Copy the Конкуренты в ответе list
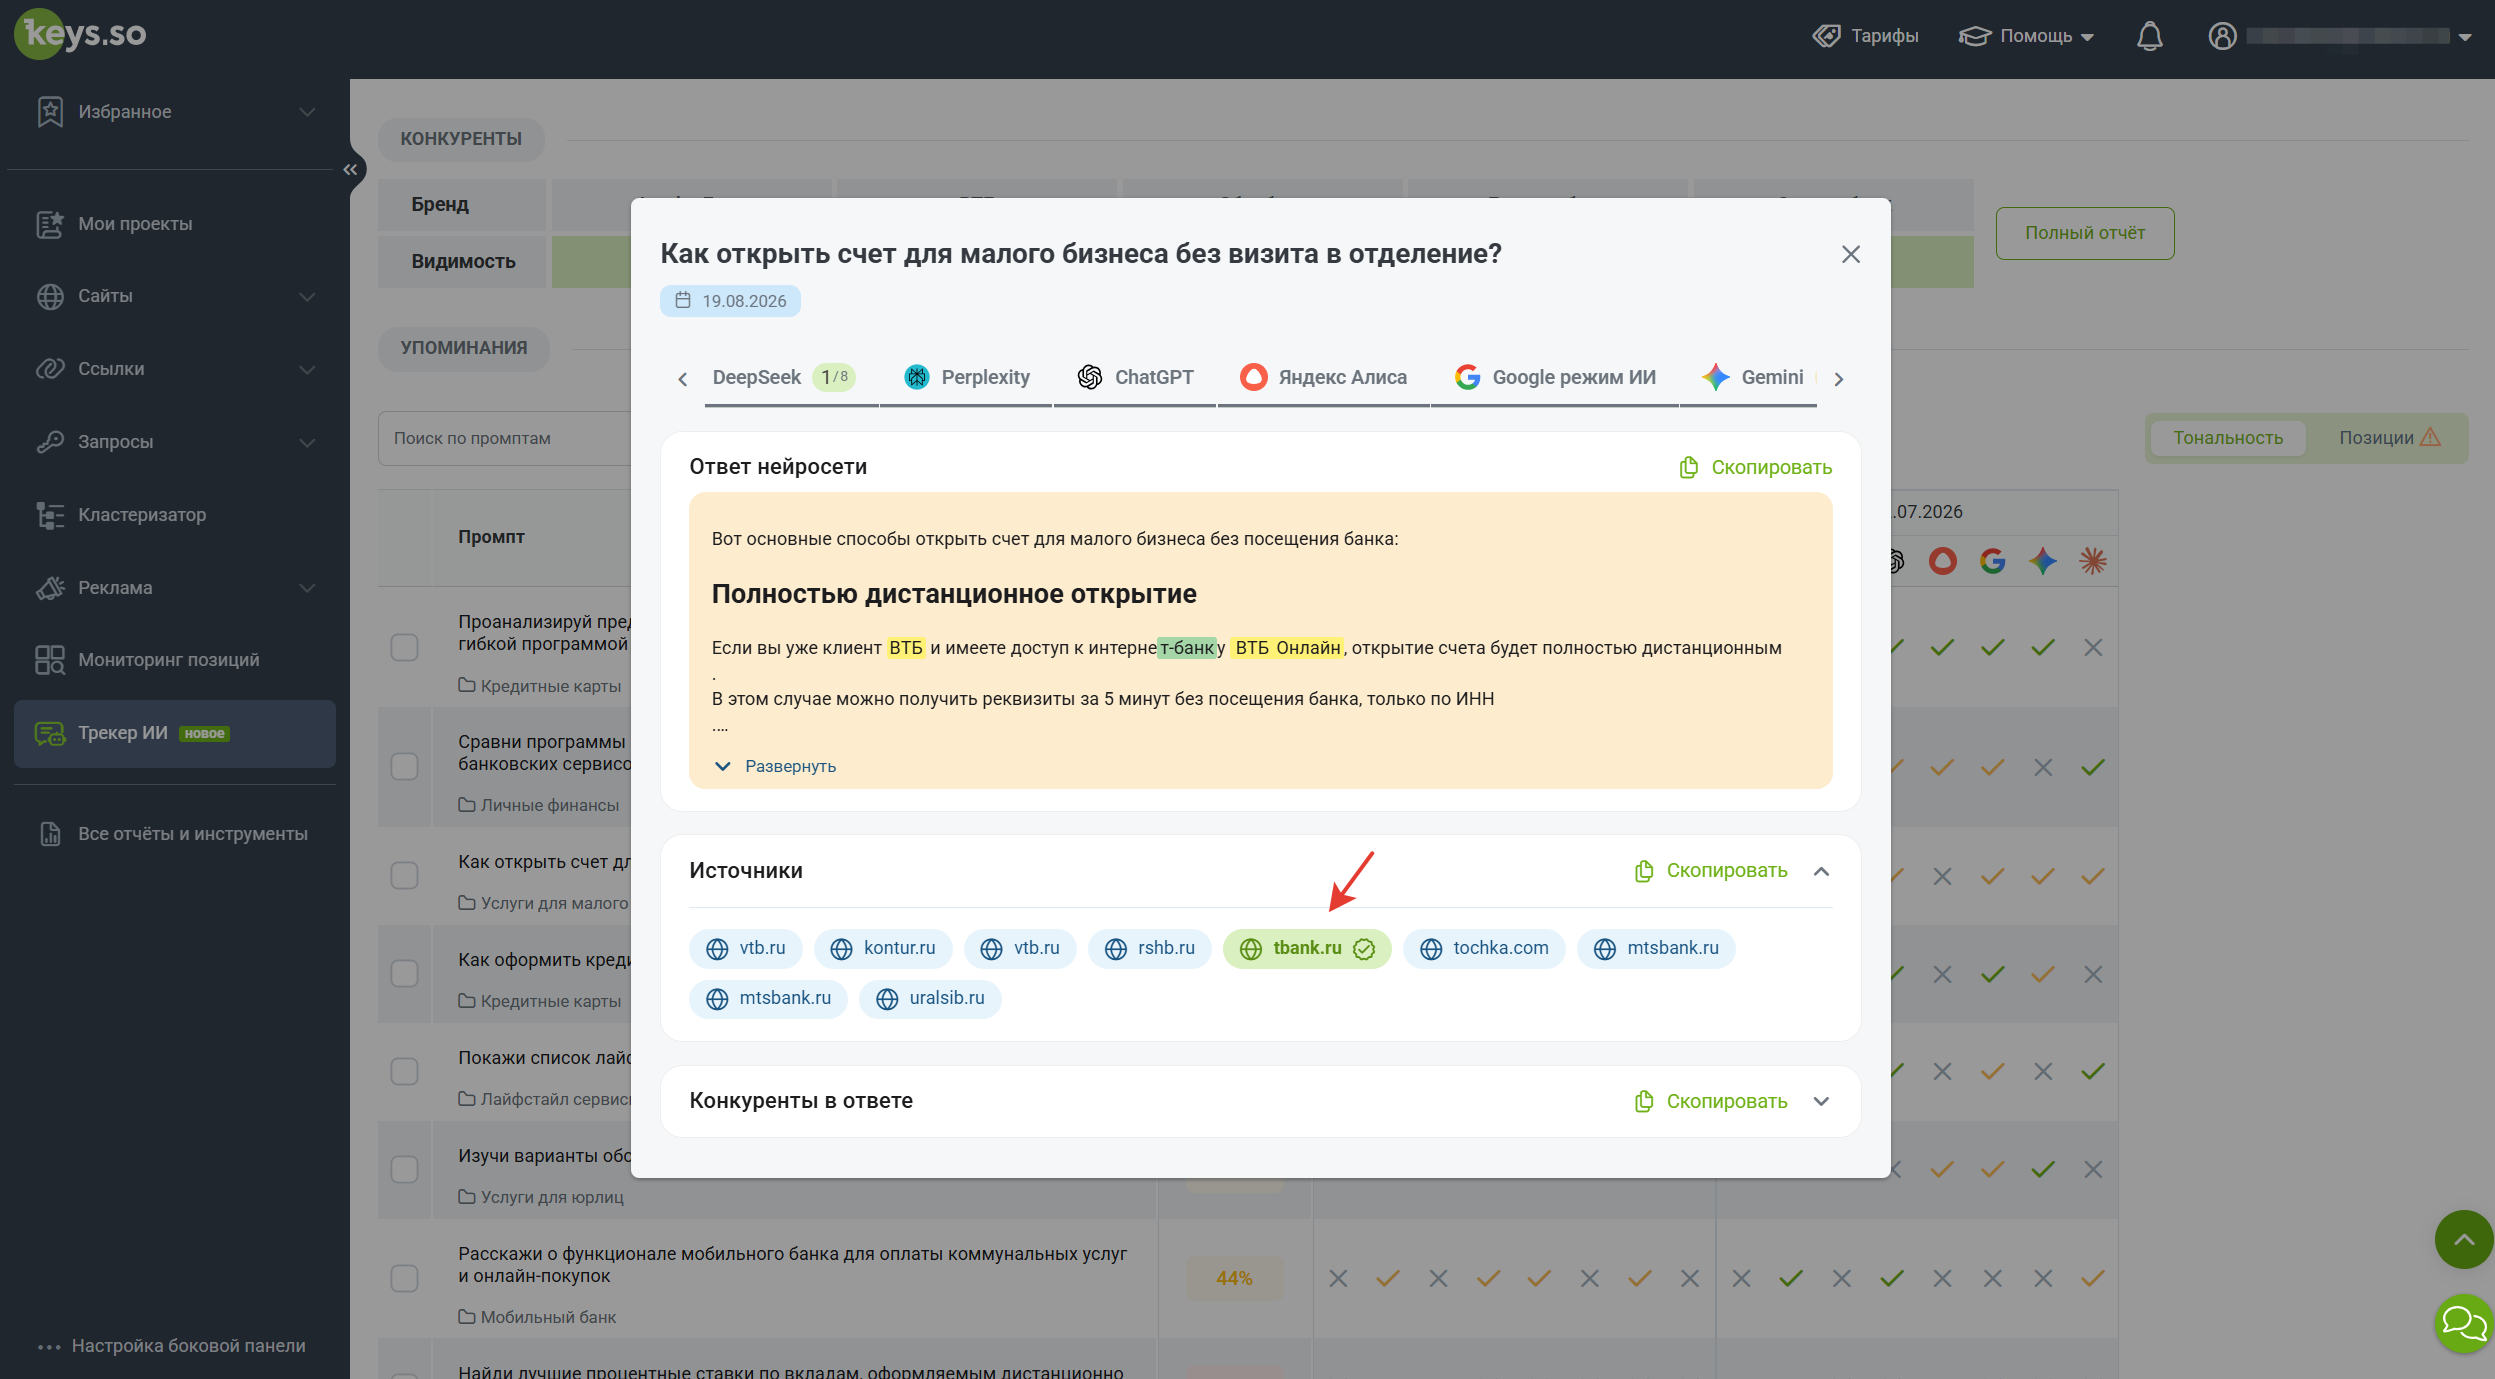 pos(1711,1102)
